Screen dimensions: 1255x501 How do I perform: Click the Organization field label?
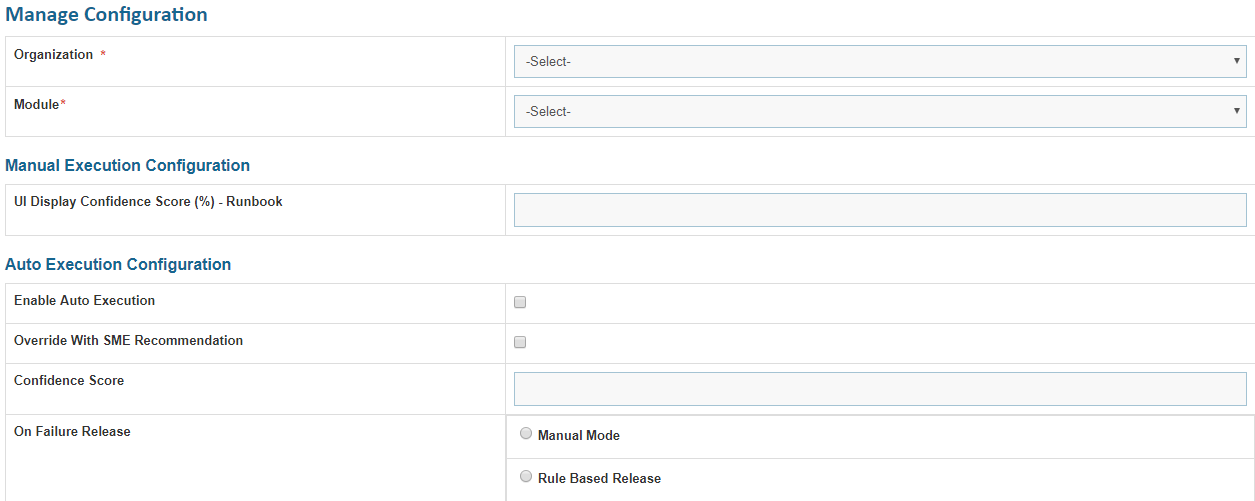coord(53,55)
